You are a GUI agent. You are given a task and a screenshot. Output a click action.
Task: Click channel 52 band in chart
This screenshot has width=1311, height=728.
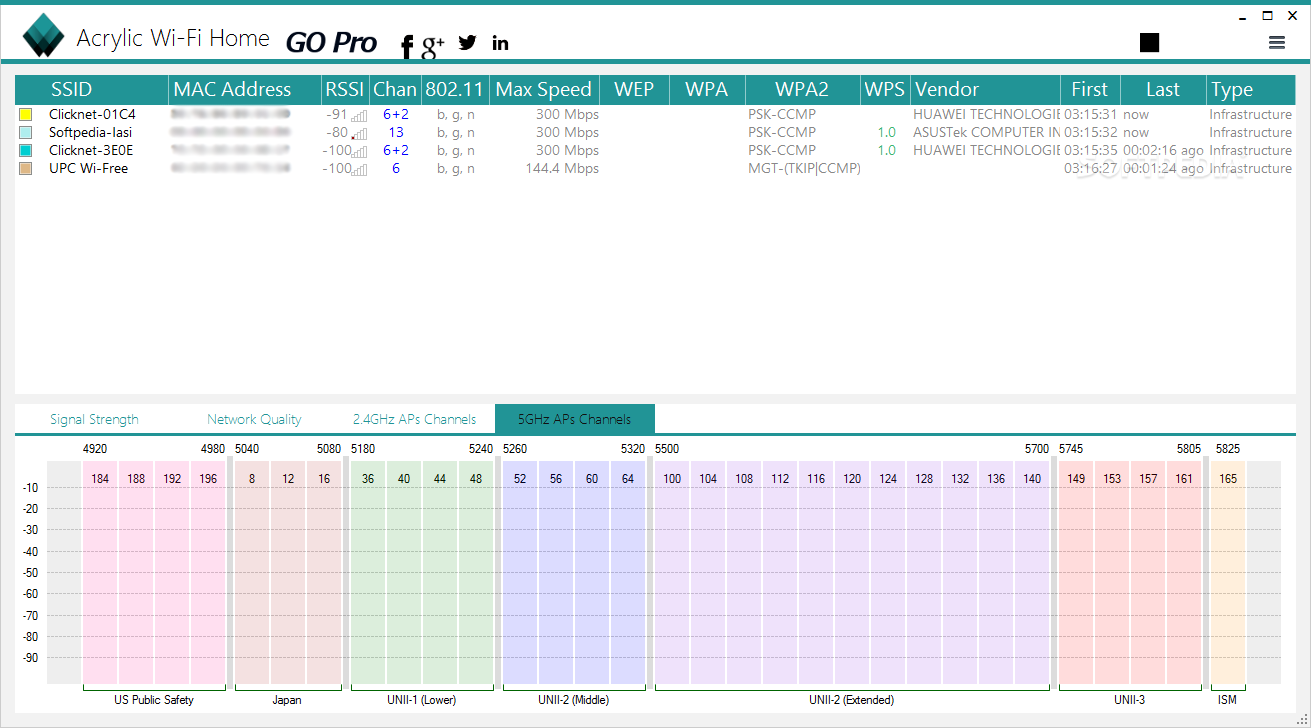520,572
